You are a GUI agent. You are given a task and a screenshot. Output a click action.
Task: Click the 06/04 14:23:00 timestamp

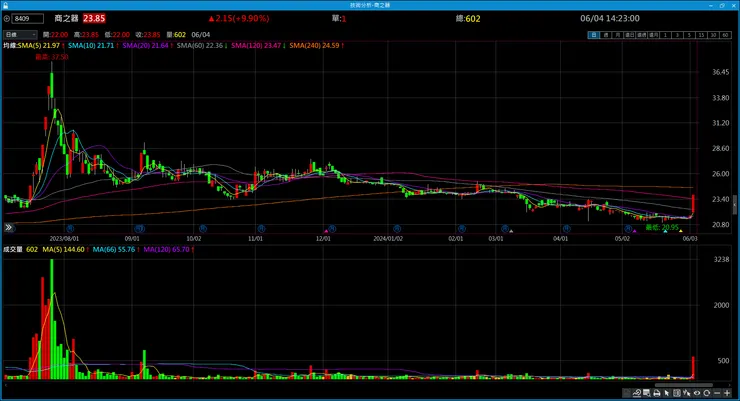pos(610,18)
